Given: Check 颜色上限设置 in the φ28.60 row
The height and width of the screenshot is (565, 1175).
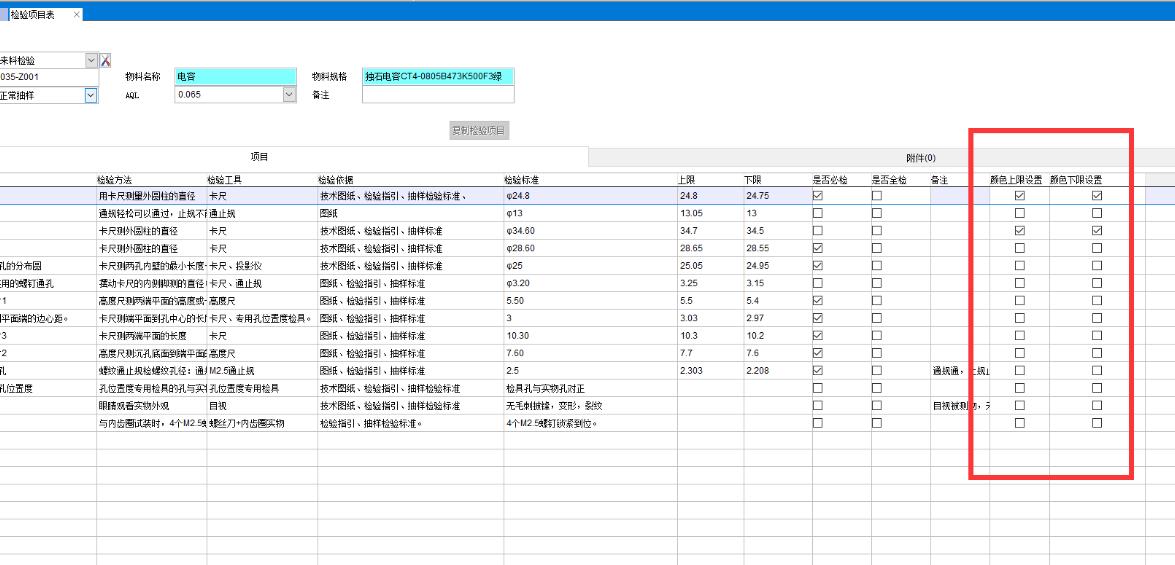Looking at the screenshot, I should [1019, 248].
